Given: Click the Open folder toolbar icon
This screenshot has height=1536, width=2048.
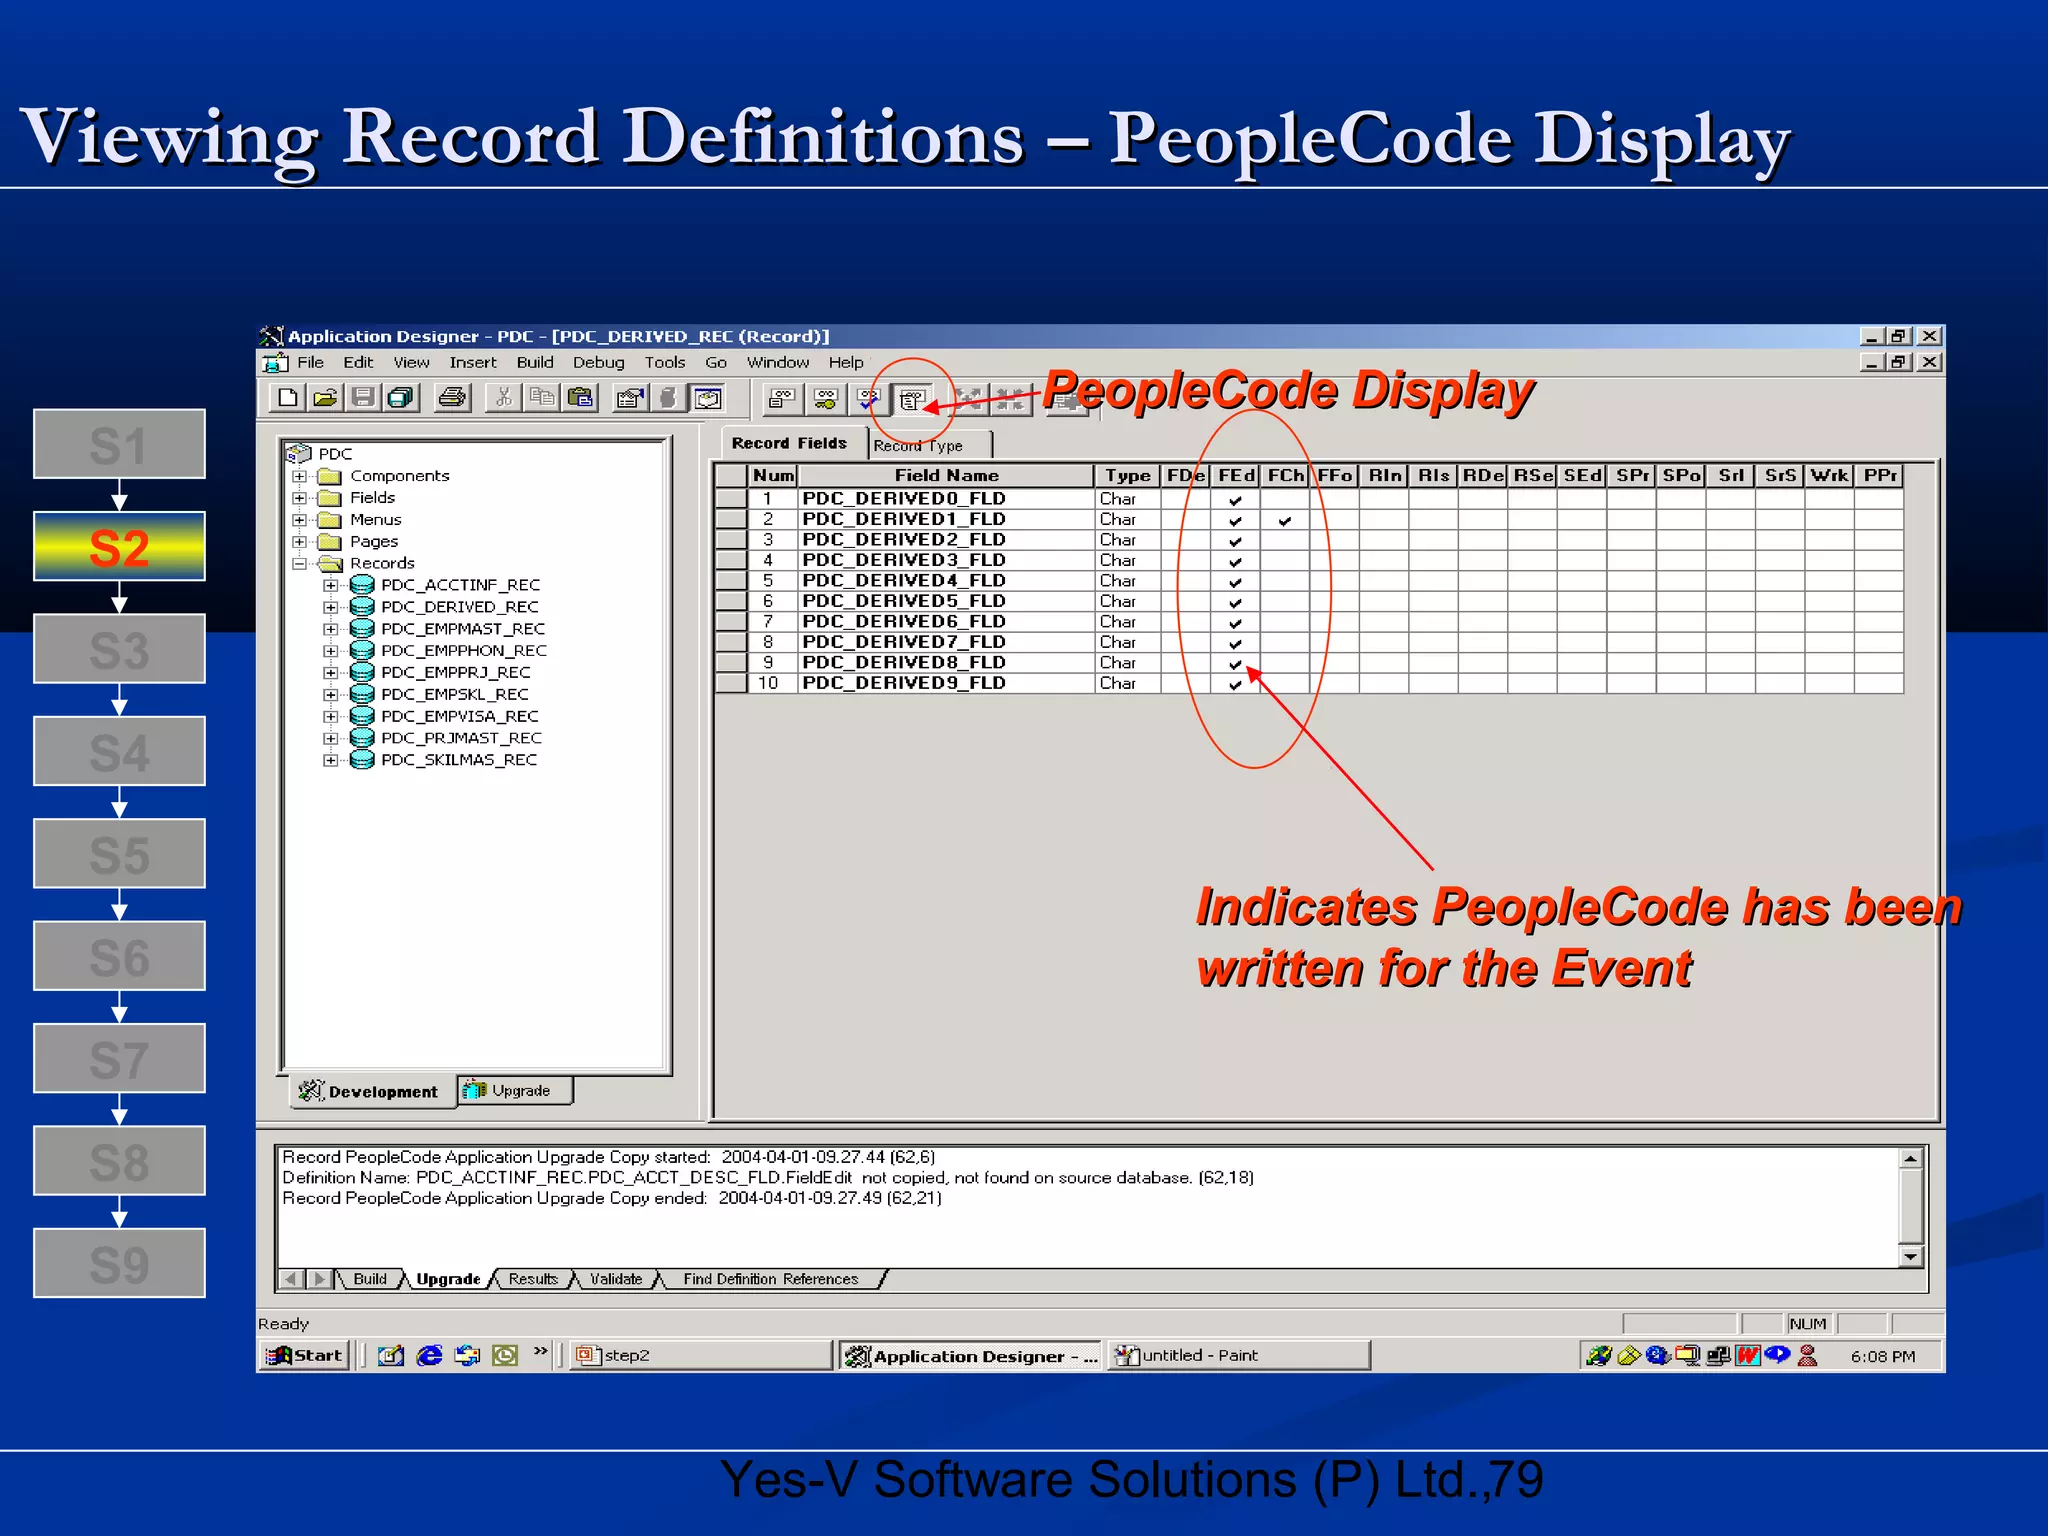Looking at the screenshot, I should pos(324,398).
